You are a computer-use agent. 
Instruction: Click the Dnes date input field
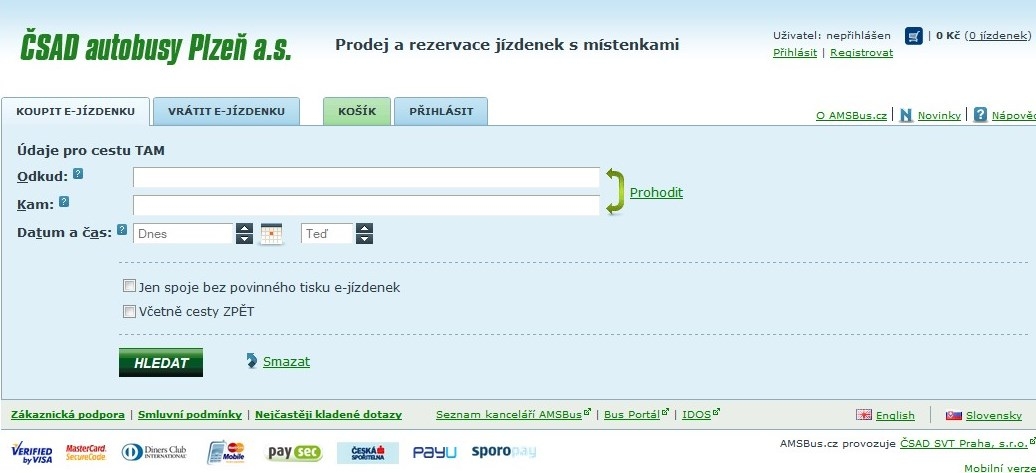[184, 234]
